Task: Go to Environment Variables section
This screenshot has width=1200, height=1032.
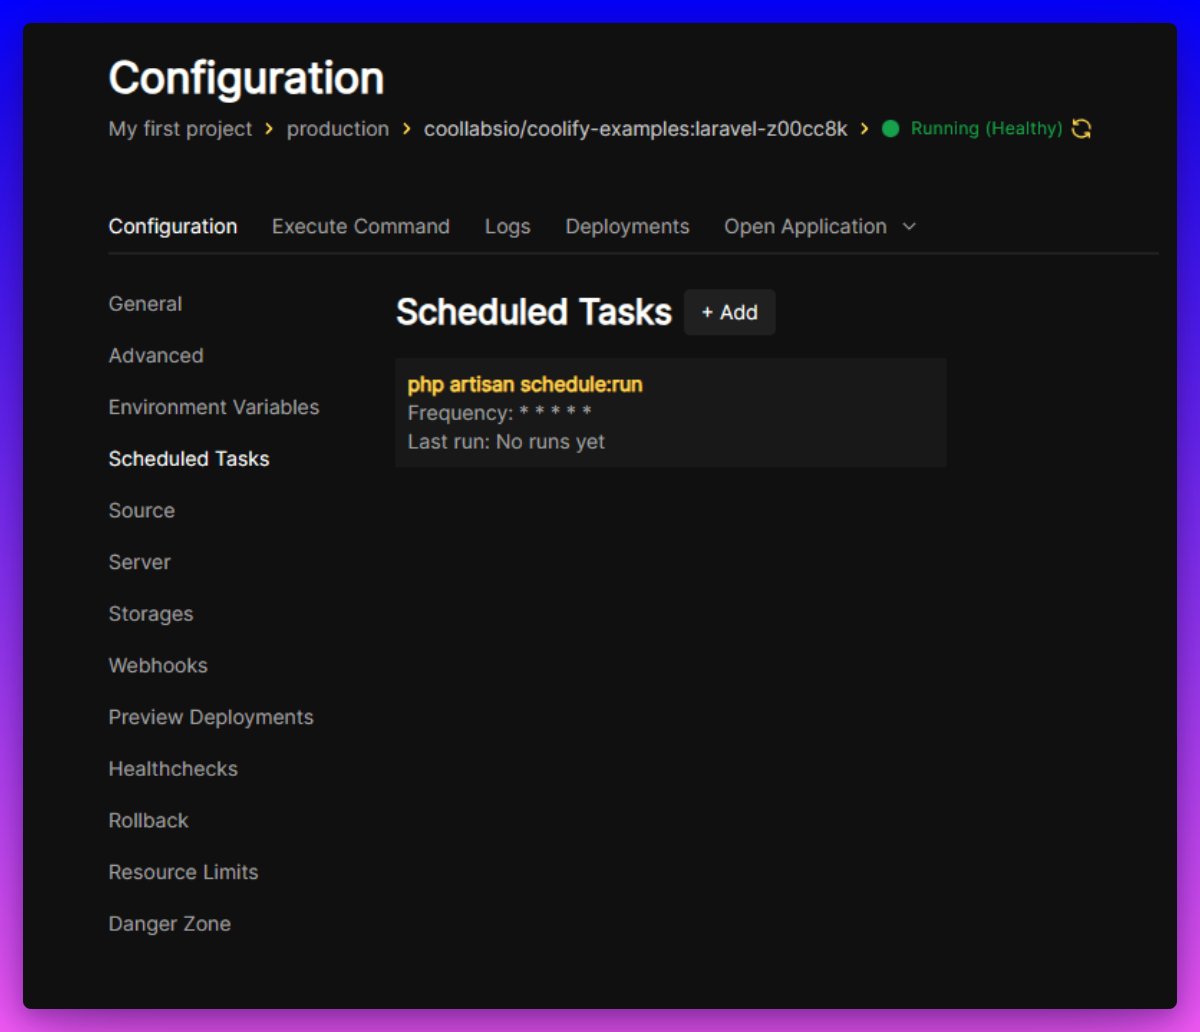Action: (x=214, y=407)
